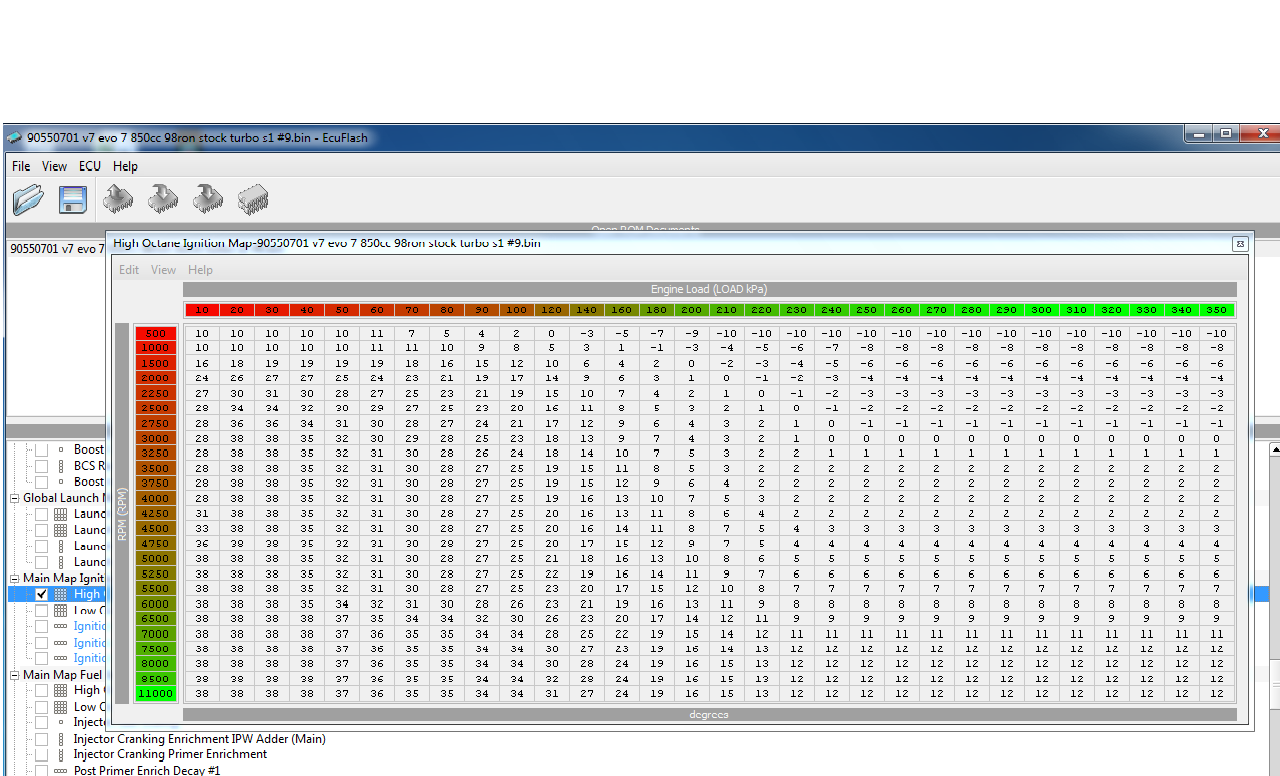Open the main window Help menu

[125, 166]
